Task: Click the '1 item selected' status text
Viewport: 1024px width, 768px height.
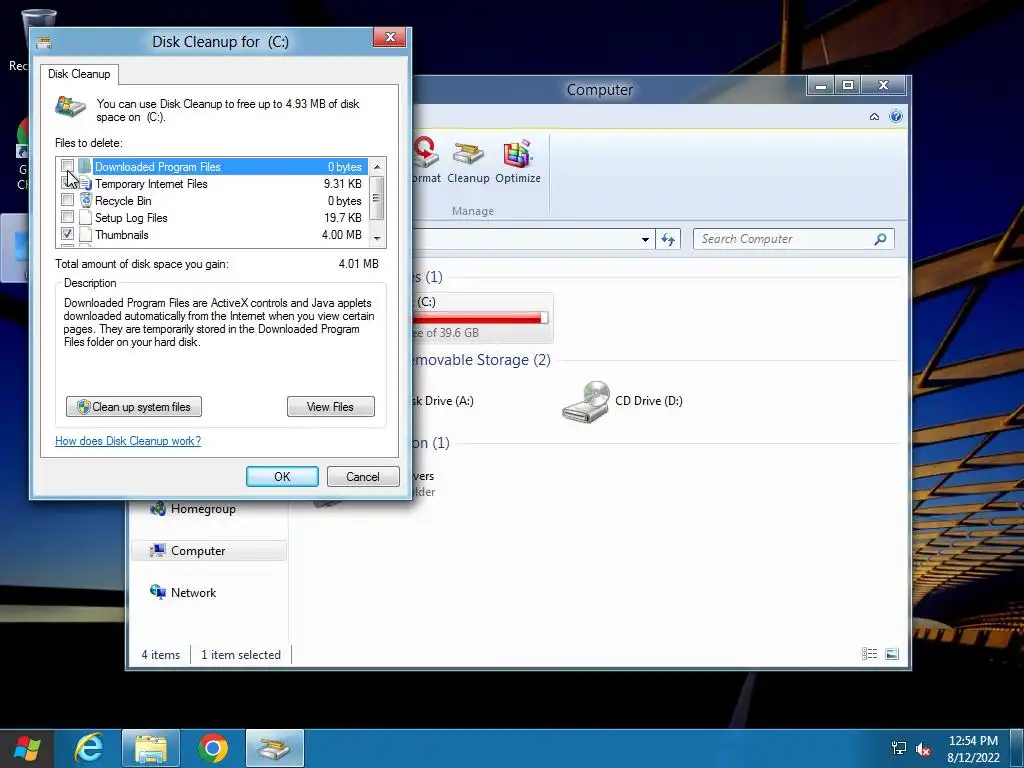Action: point(241,654)
